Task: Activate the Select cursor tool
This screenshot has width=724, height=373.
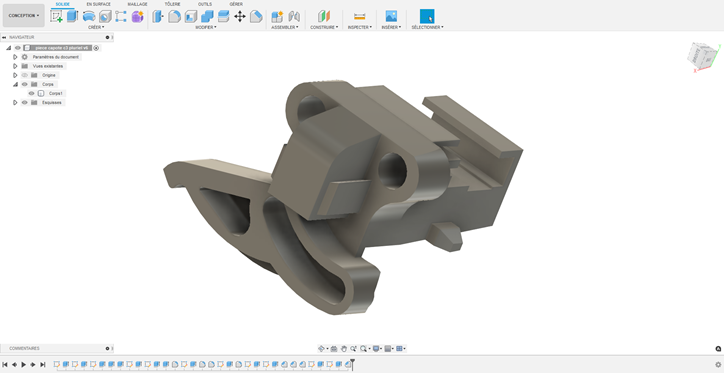Action: click(427, 16)
